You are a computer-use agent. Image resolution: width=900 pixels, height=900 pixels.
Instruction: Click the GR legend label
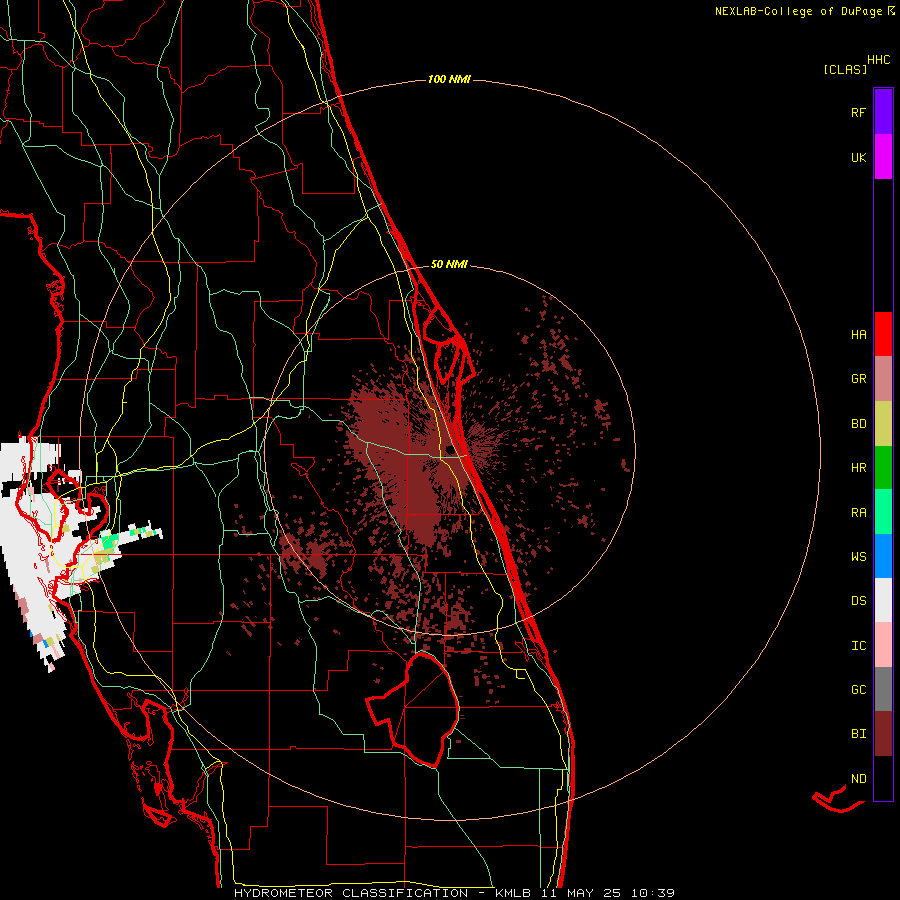pyautogui.click(x=858, y=379)
